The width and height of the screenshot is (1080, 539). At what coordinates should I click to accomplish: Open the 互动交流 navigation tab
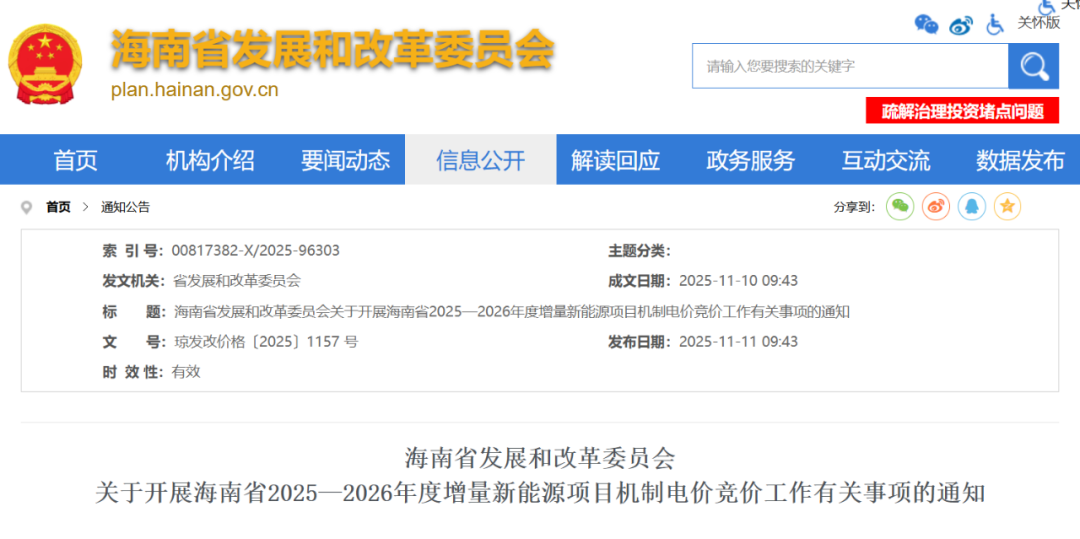(885, 160)
